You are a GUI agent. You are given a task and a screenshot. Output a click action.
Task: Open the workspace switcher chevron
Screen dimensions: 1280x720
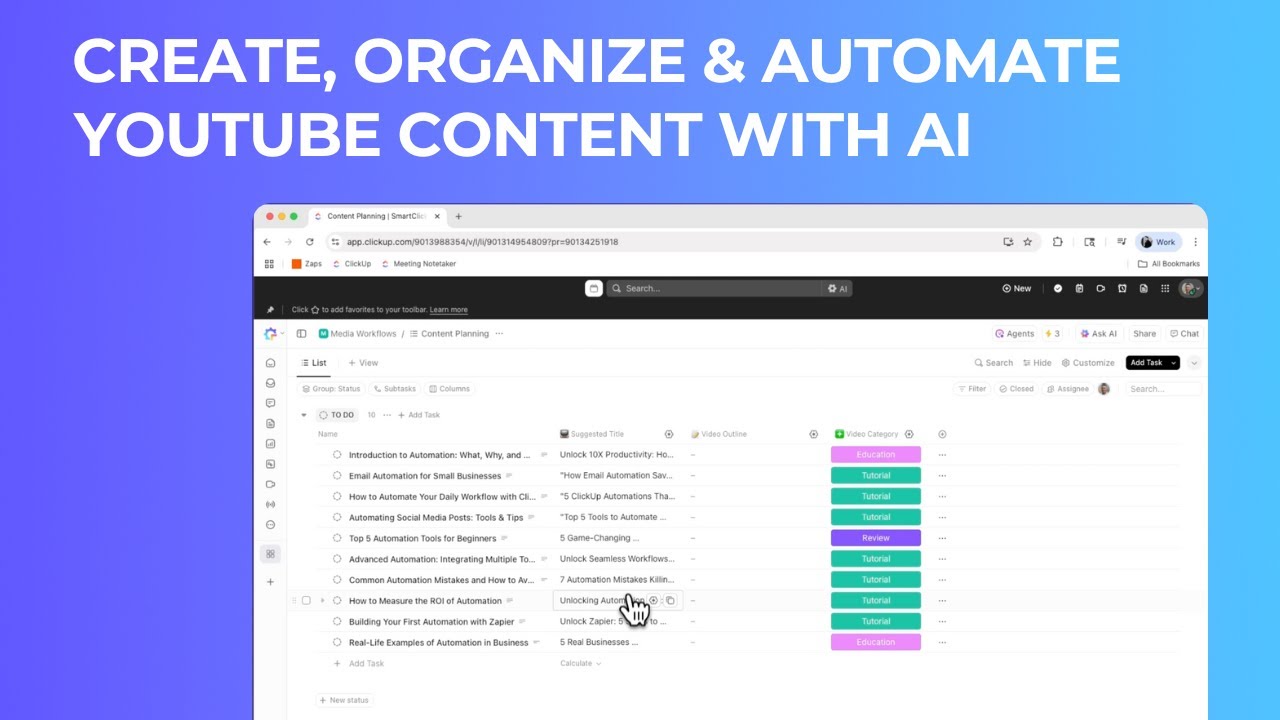point(282,334)
